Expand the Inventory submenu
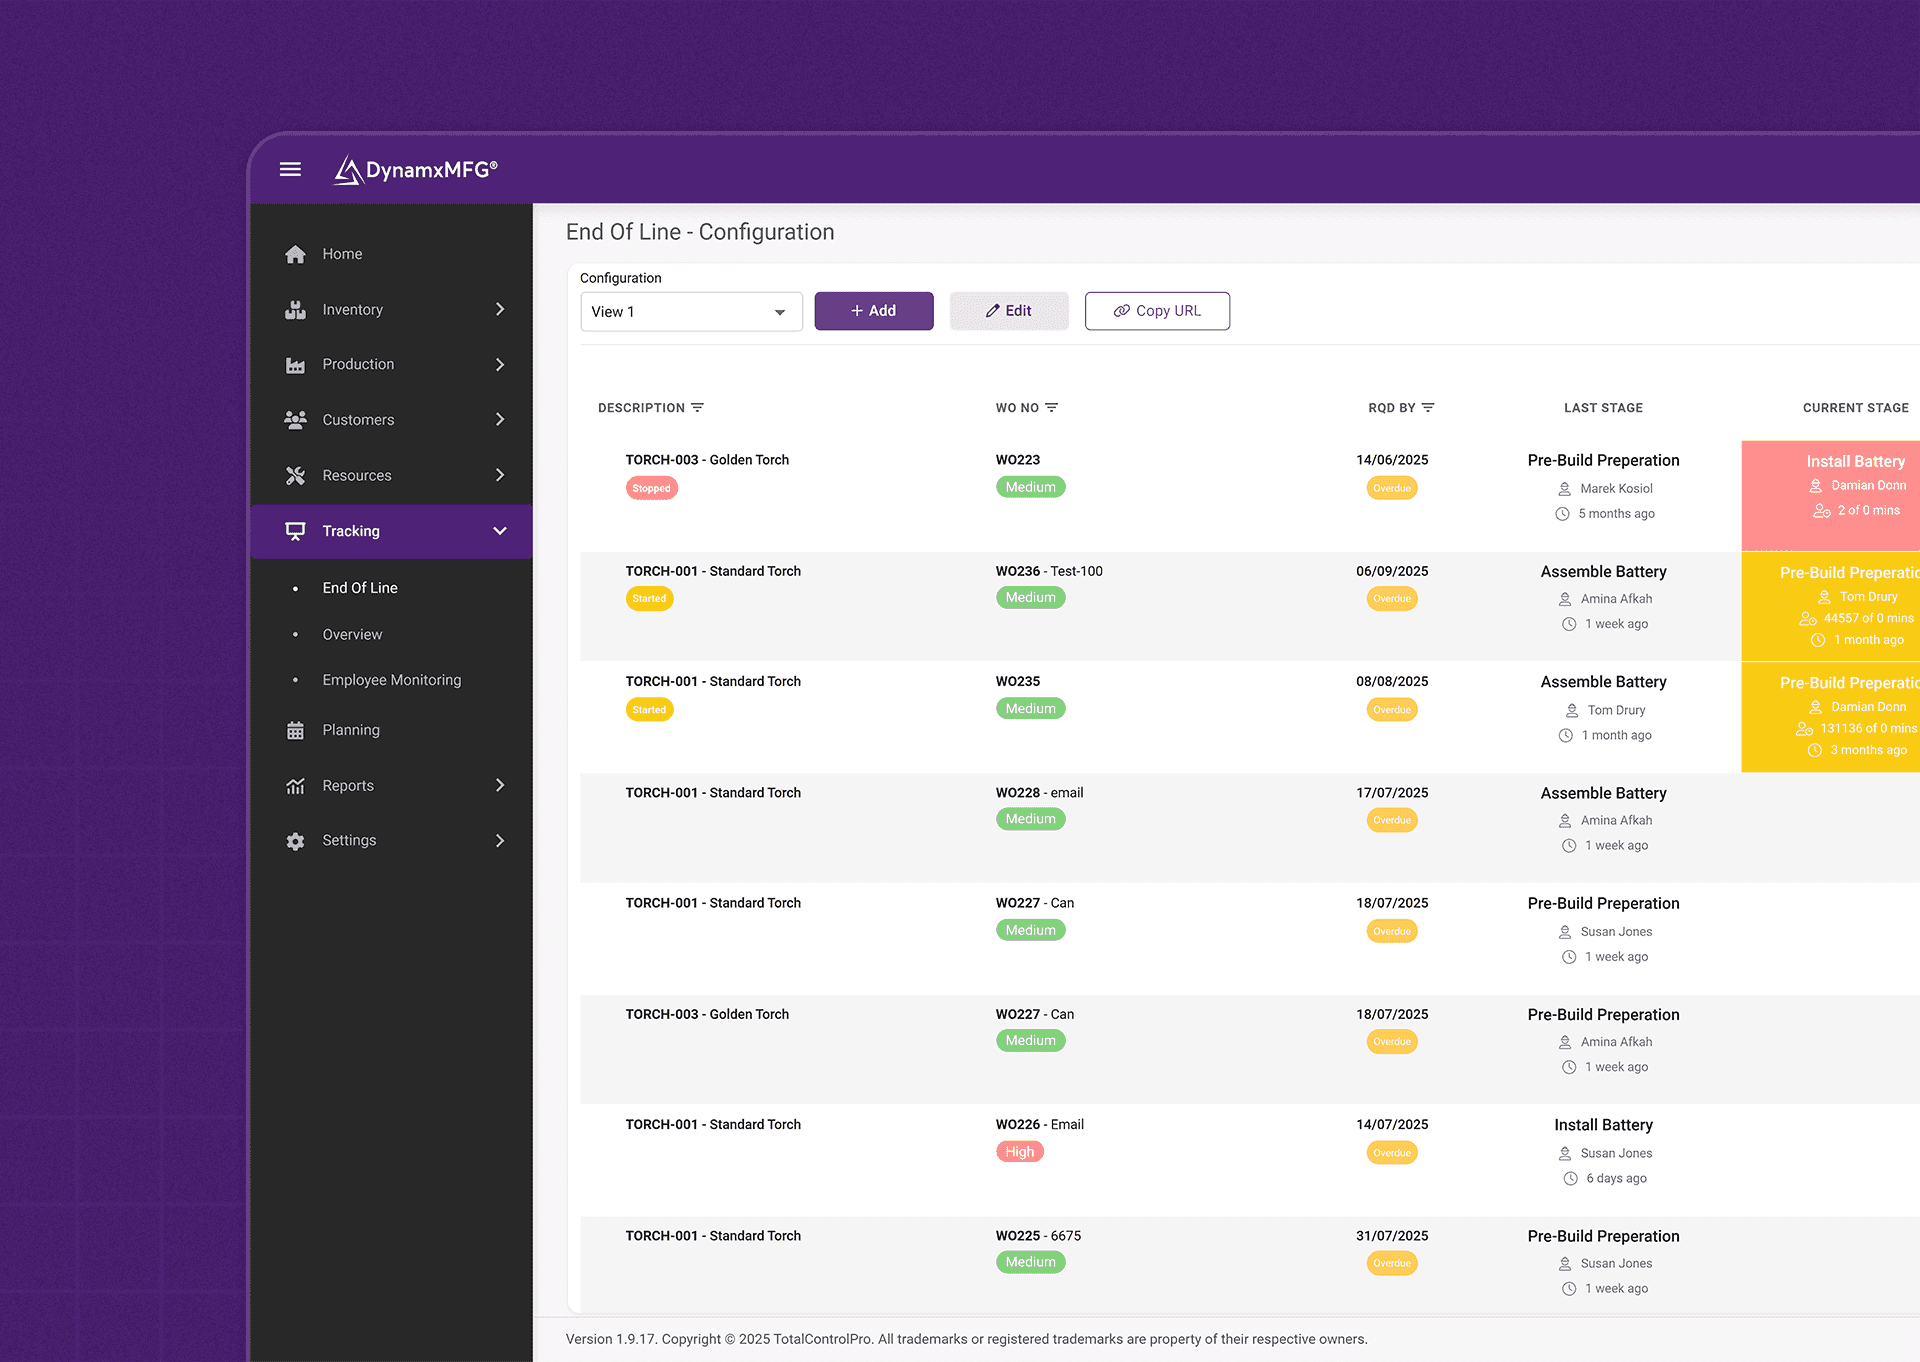The height and width of the screenshot is (1362, 1920). pyautogui.click(x=501, y=309)
